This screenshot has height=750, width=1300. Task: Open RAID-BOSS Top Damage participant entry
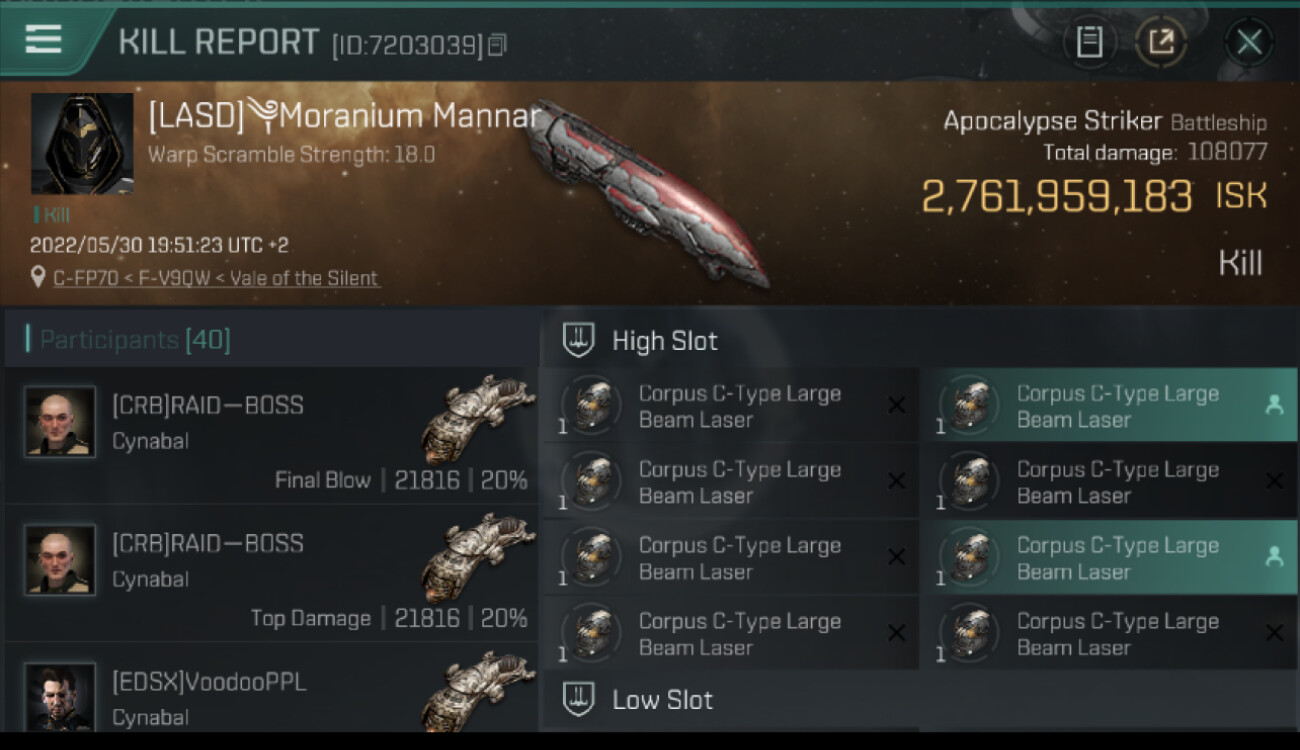pos(271,572)
